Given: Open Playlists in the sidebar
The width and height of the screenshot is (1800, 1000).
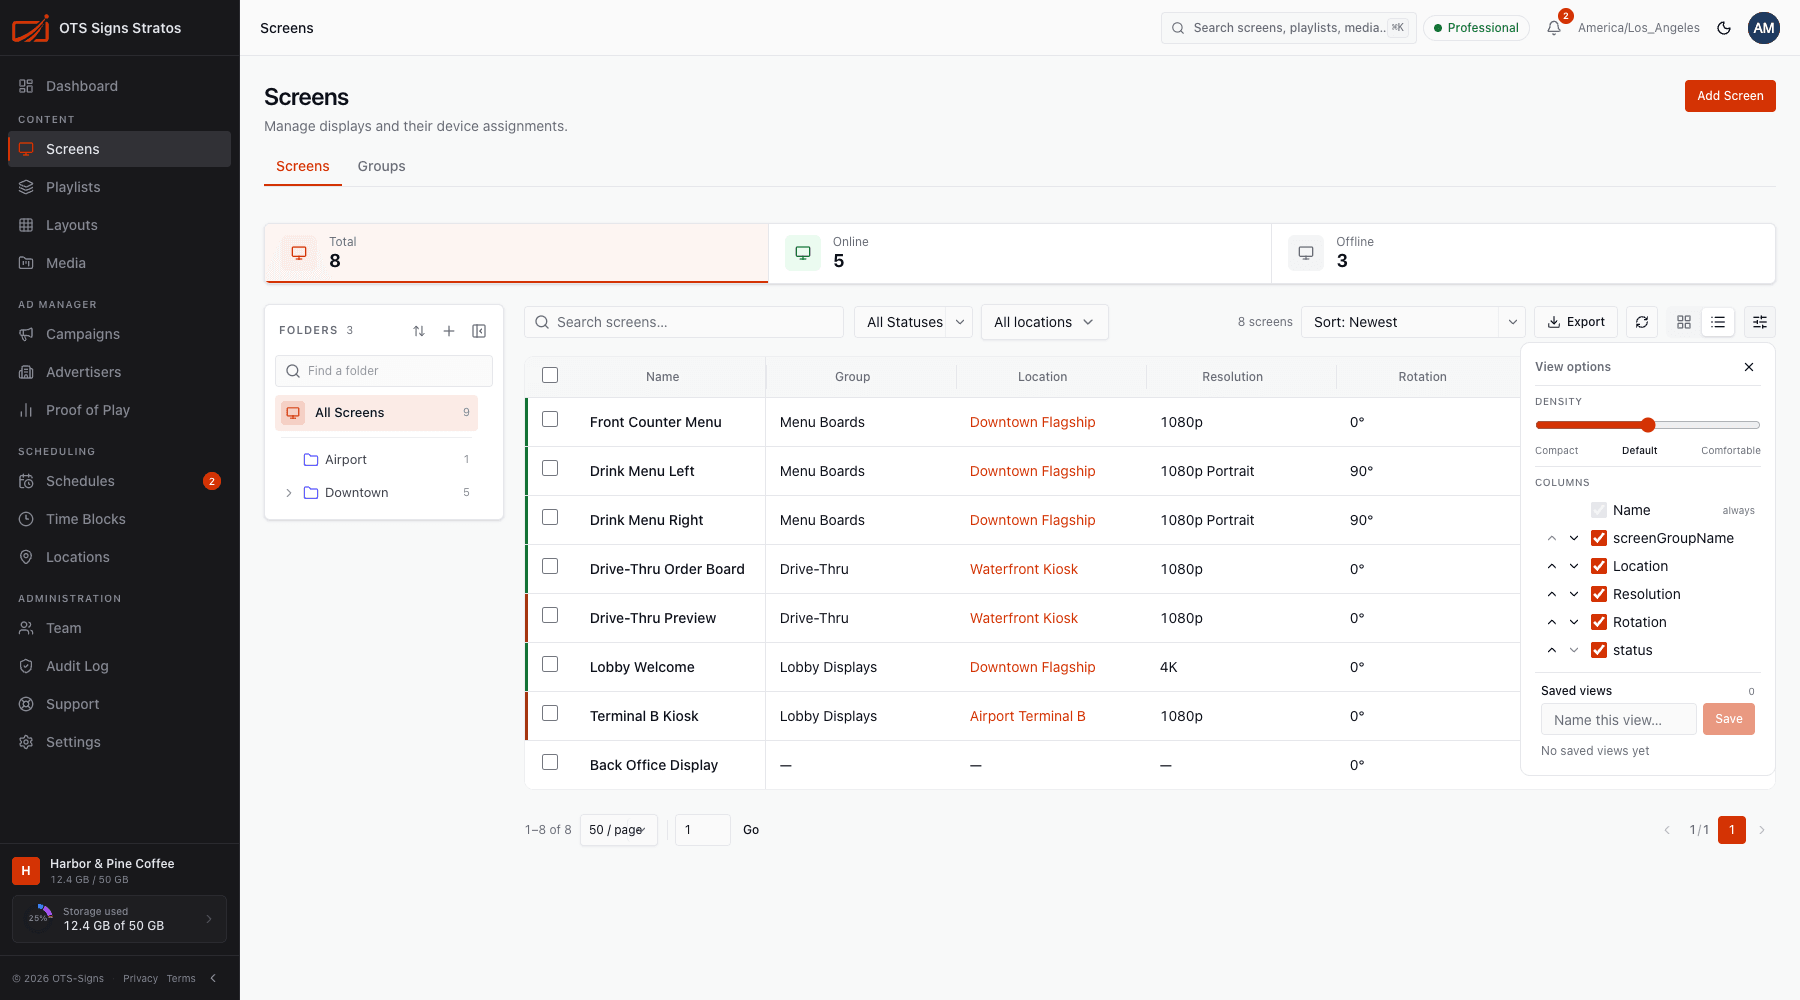Looking at the screenshot, I should click(119, 187).
